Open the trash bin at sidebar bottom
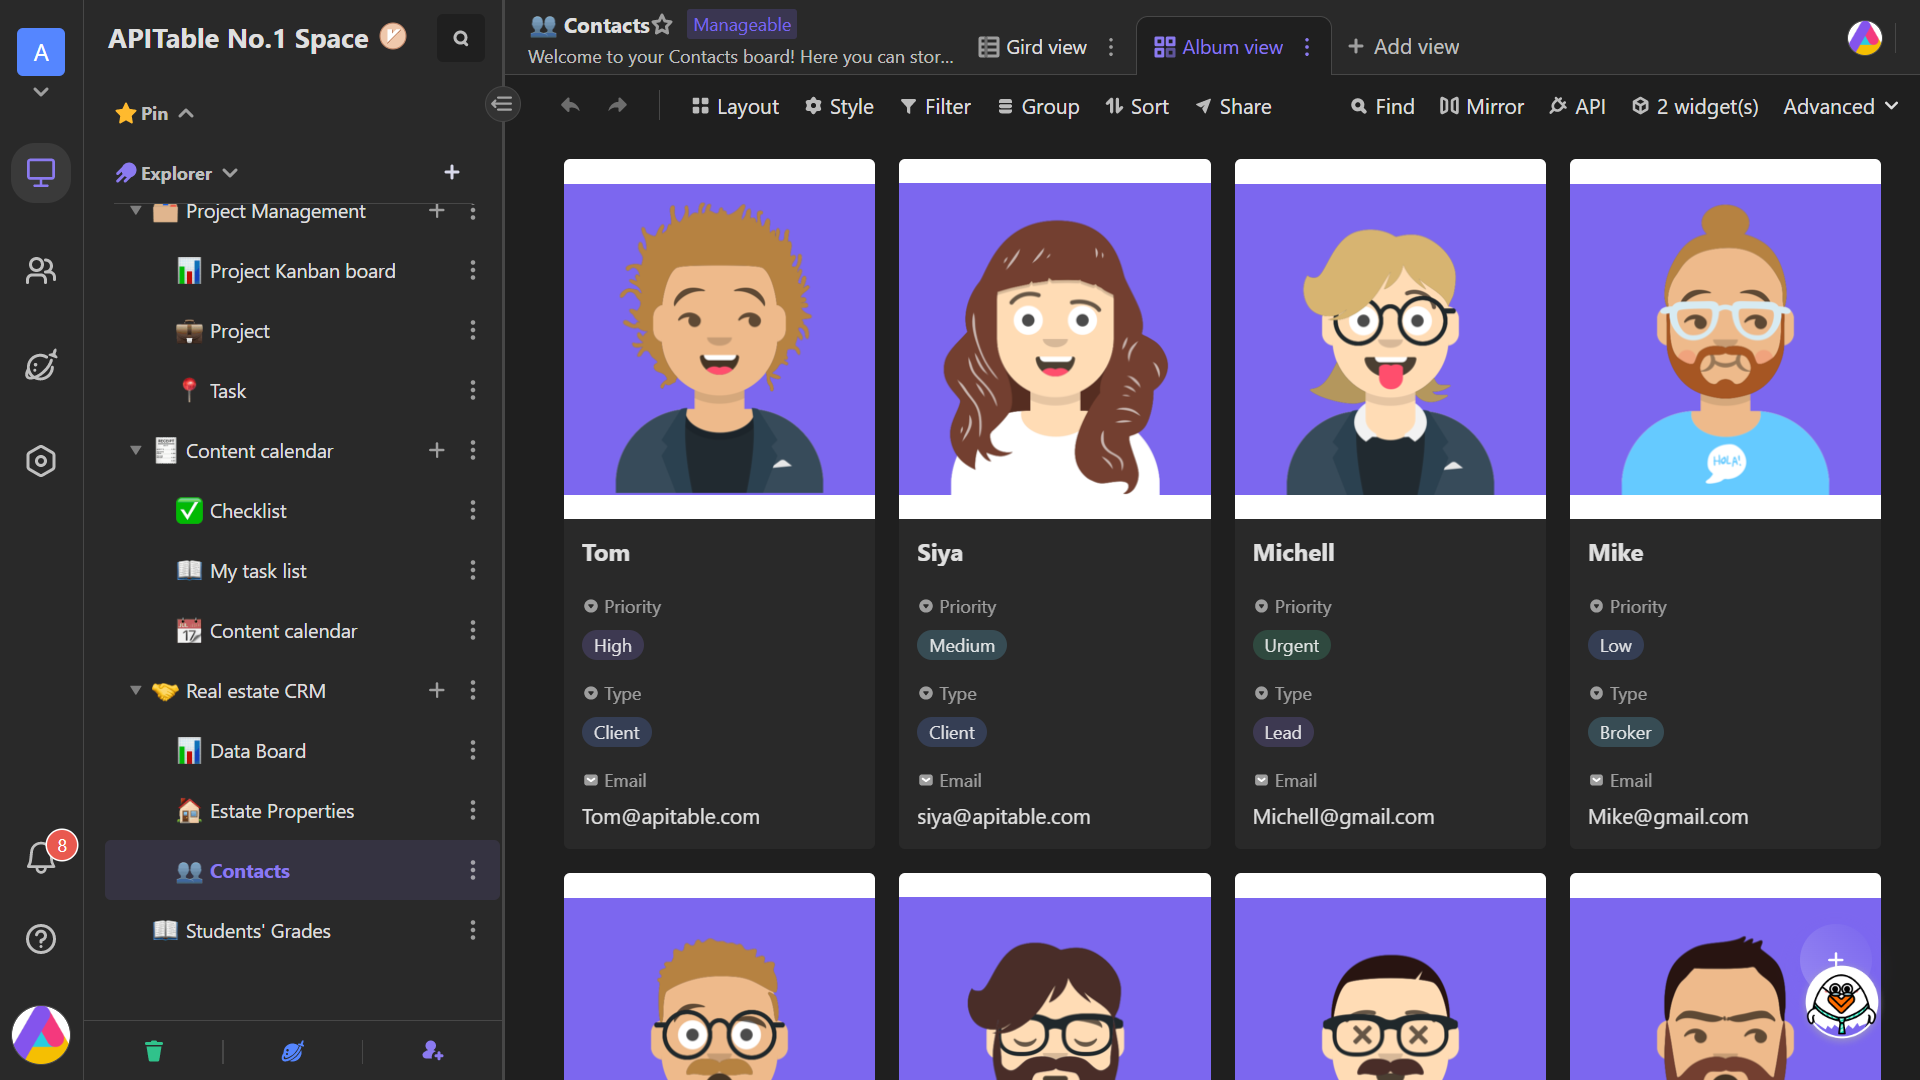This screenshot has width=1920, height=1080. (153, 1051)
